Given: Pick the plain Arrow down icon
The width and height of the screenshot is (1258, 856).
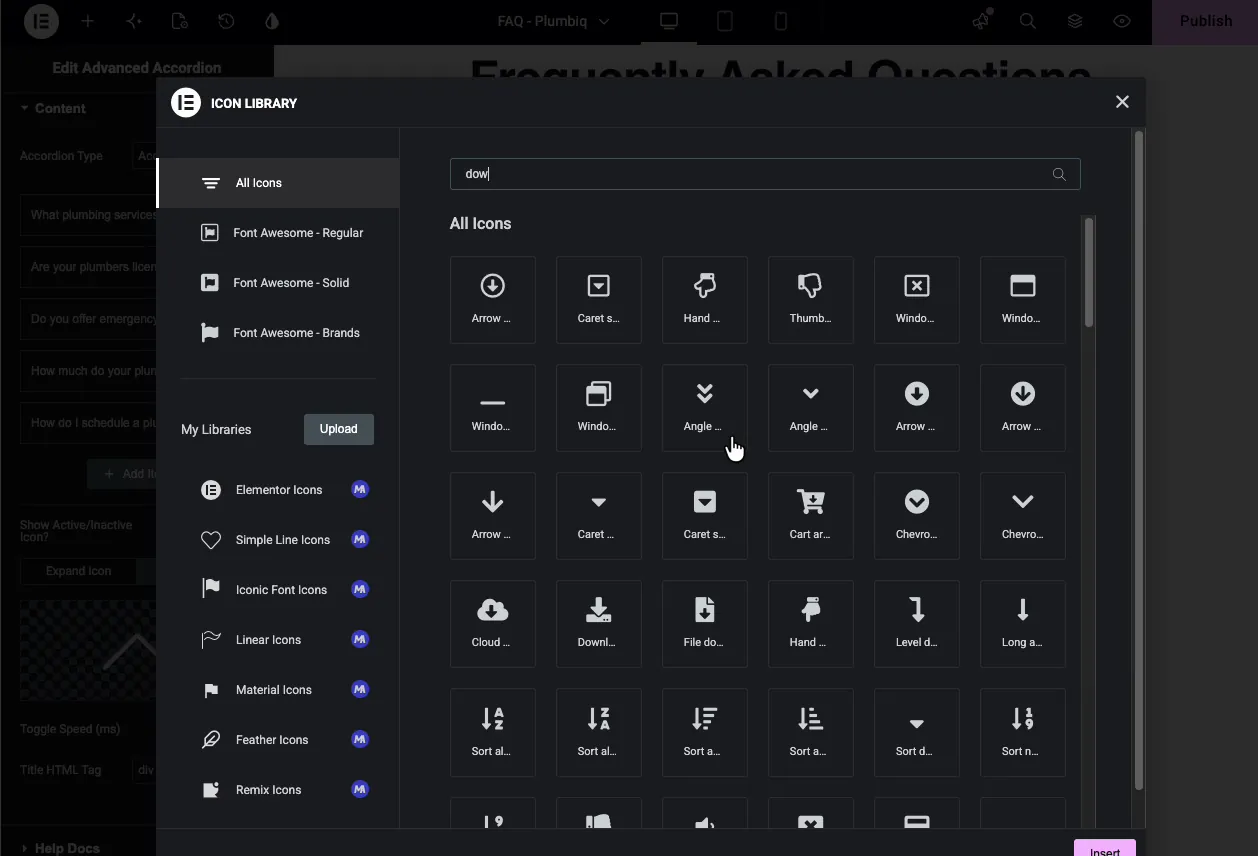Looking at the screenshot, I should (x=492, y=516).
